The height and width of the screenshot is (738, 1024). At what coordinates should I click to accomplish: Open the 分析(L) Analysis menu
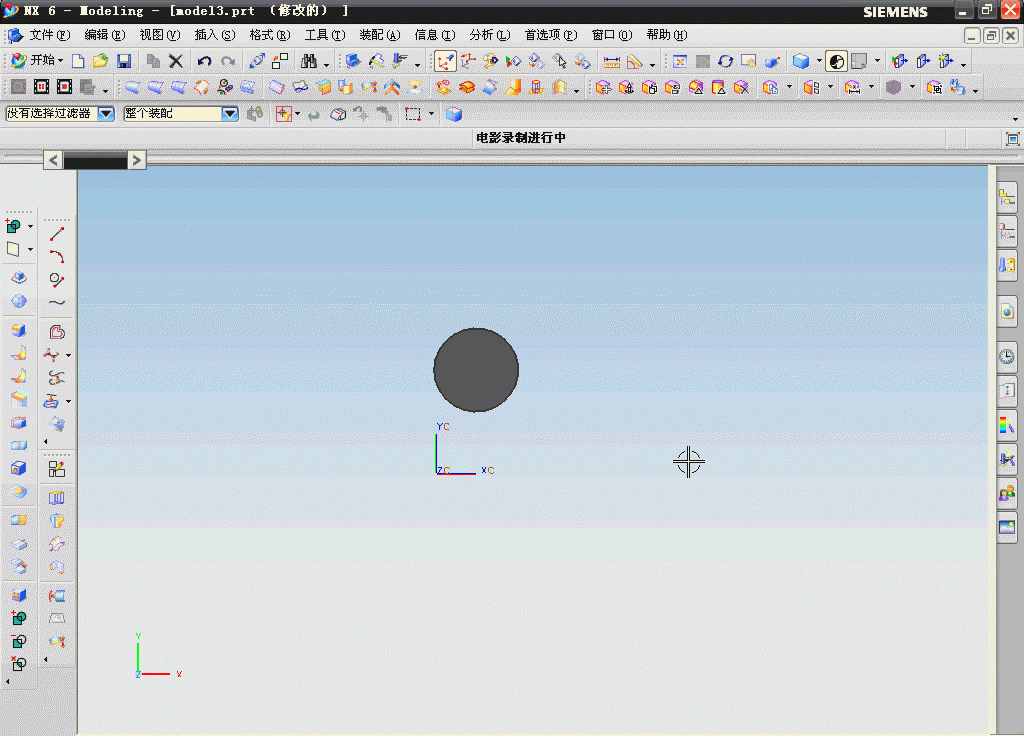pyautogui.click(x=489, y=35)
